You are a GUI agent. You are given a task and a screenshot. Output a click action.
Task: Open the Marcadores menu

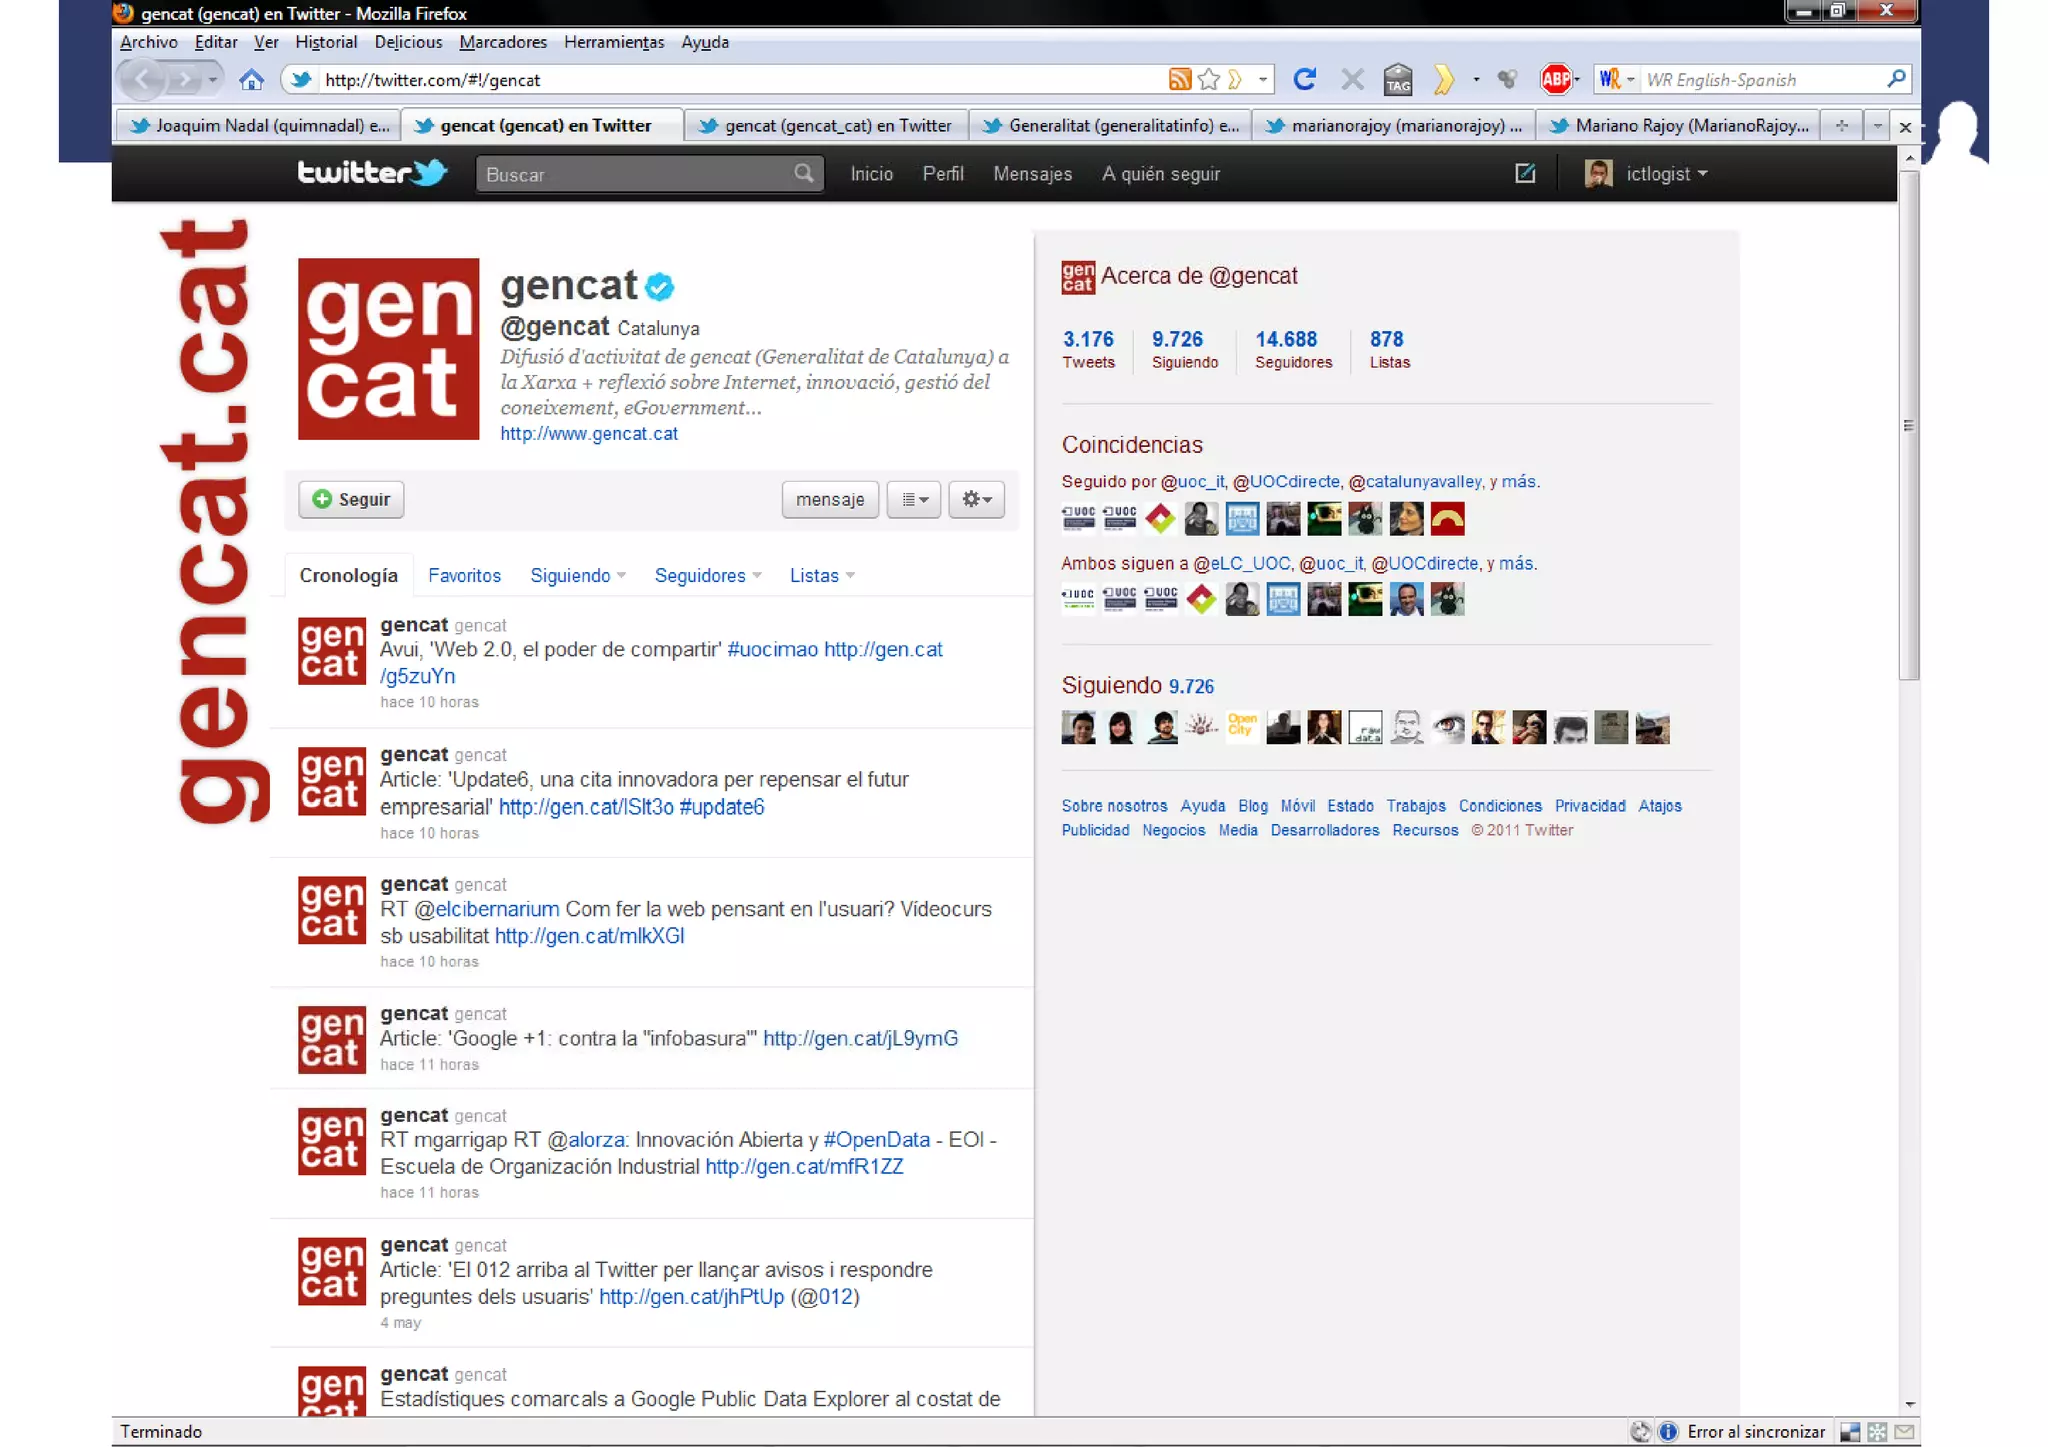click(503, 42)
